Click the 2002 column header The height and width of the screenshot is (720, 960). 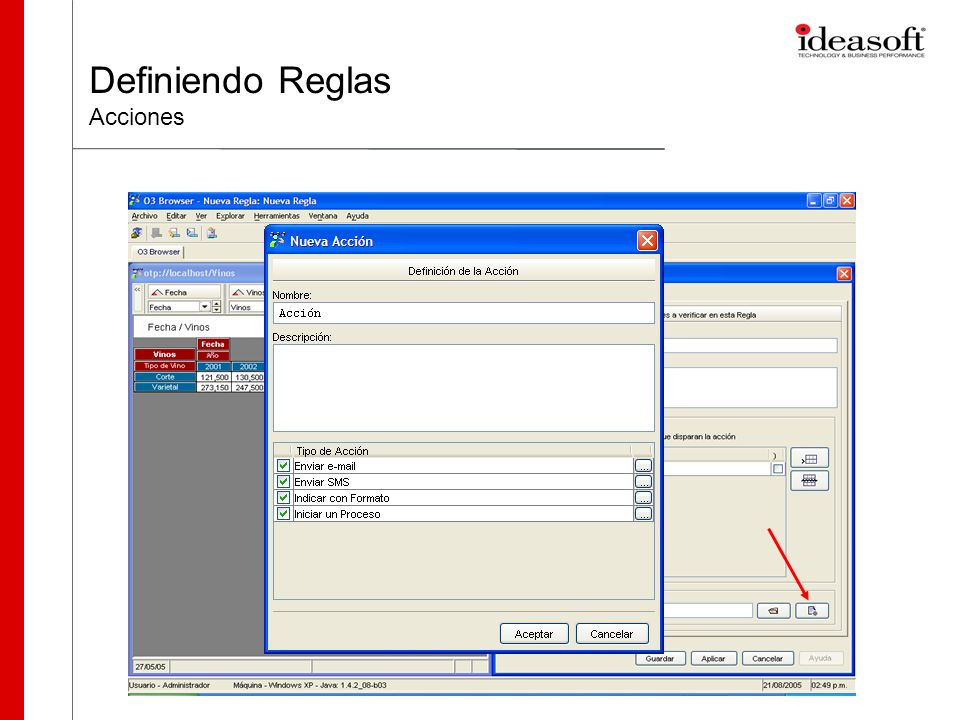coord(248,366)
